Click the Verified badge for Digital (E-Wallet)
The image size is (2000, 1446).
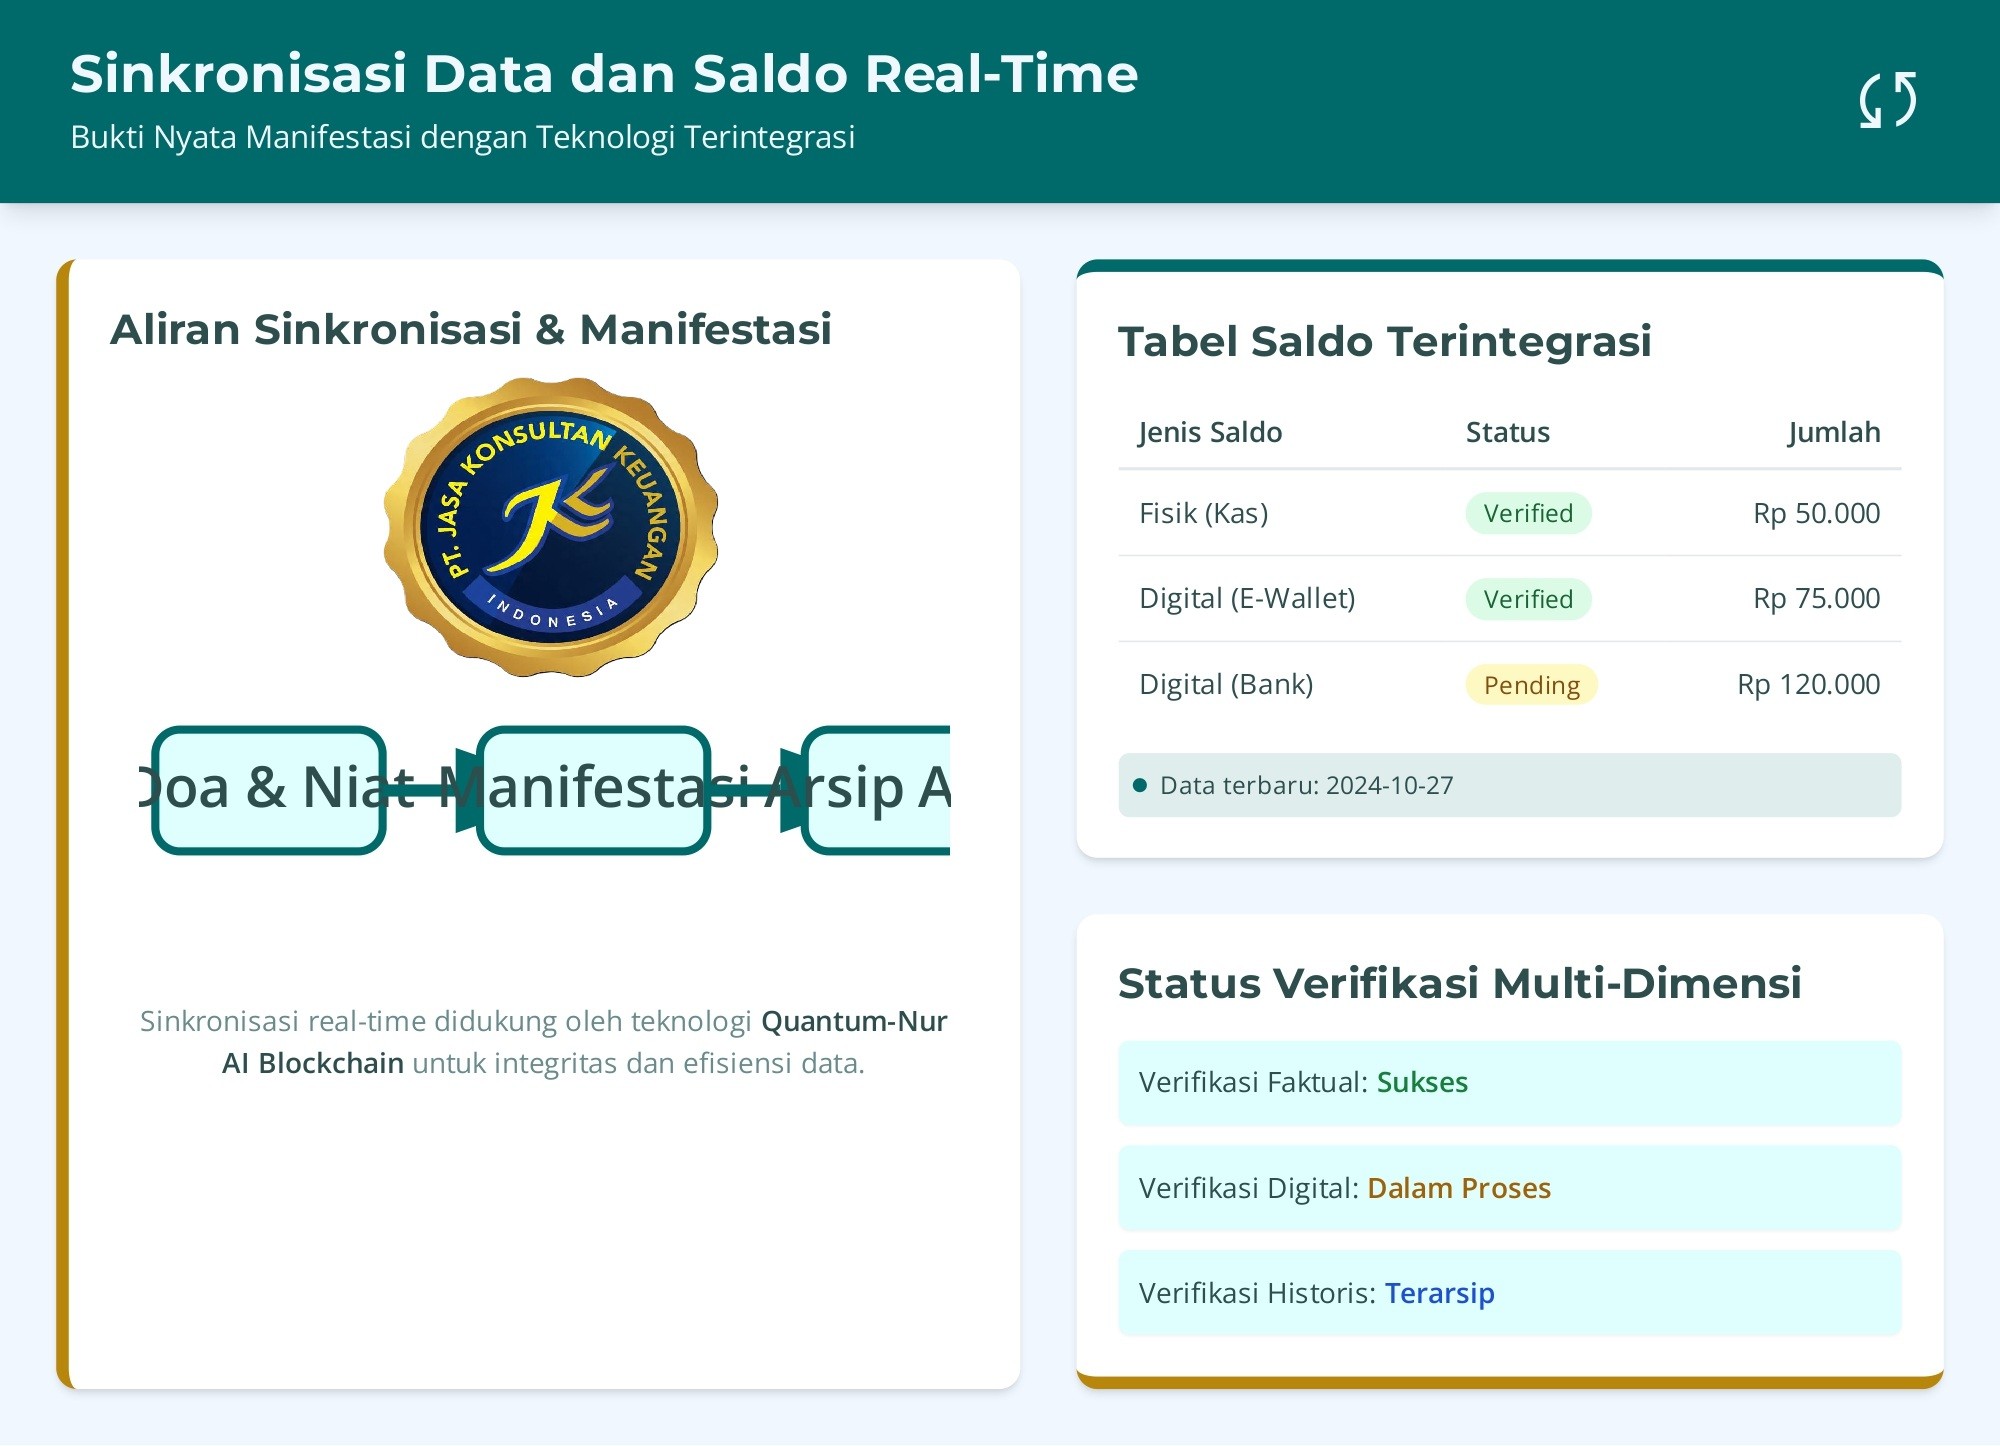[1527, 599]
